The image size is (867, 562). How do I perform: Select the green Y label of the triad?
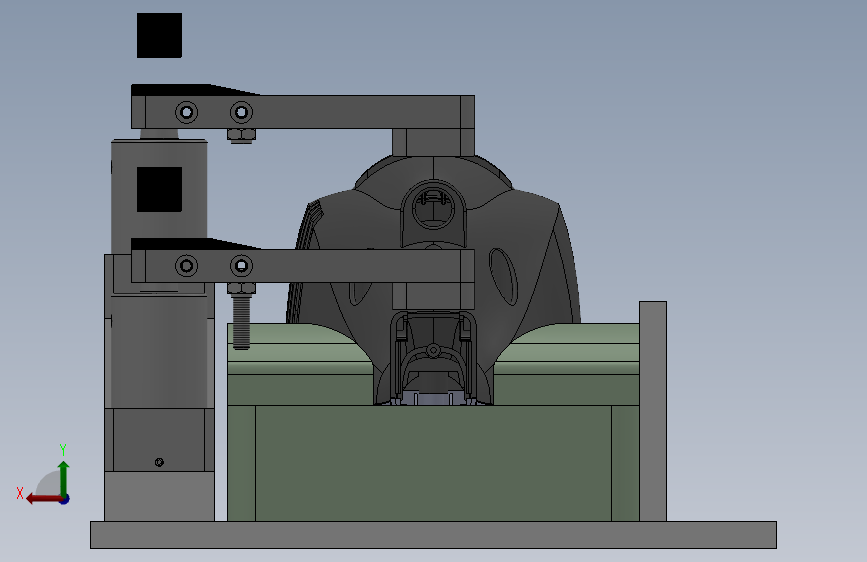[x=63, y=449]
